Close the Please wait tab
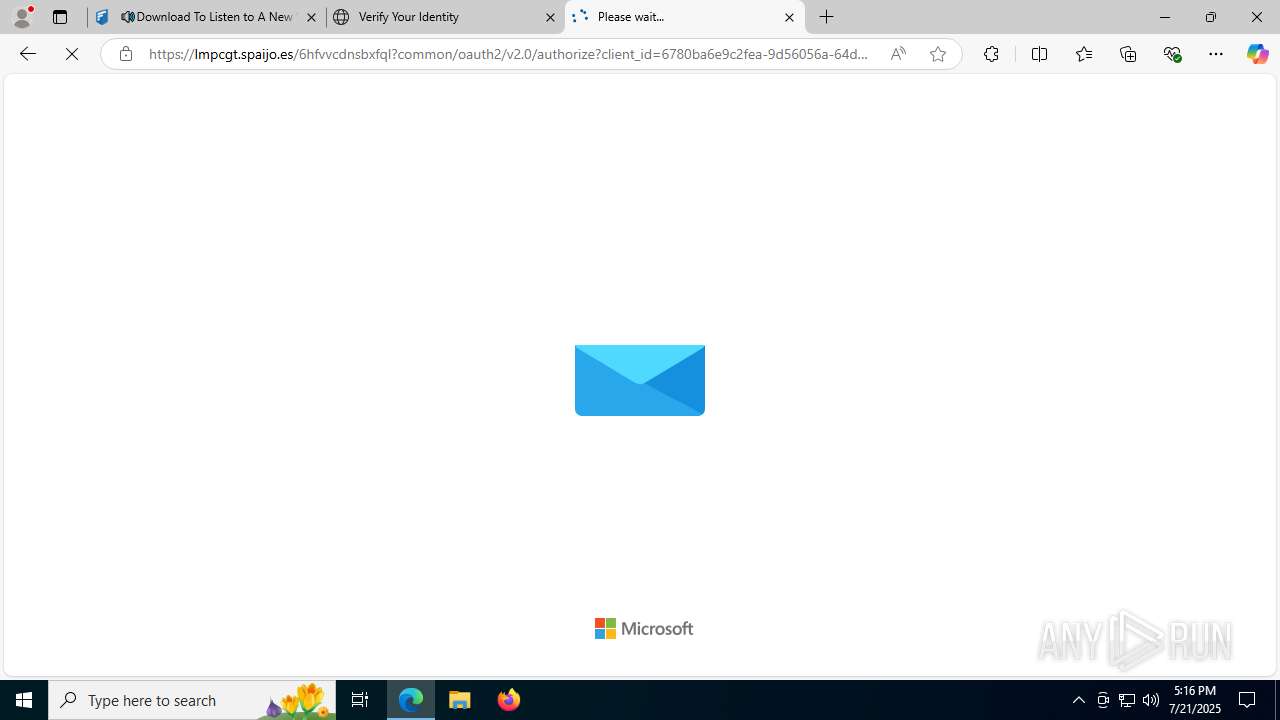1280x720 pixels. [789, 17]
